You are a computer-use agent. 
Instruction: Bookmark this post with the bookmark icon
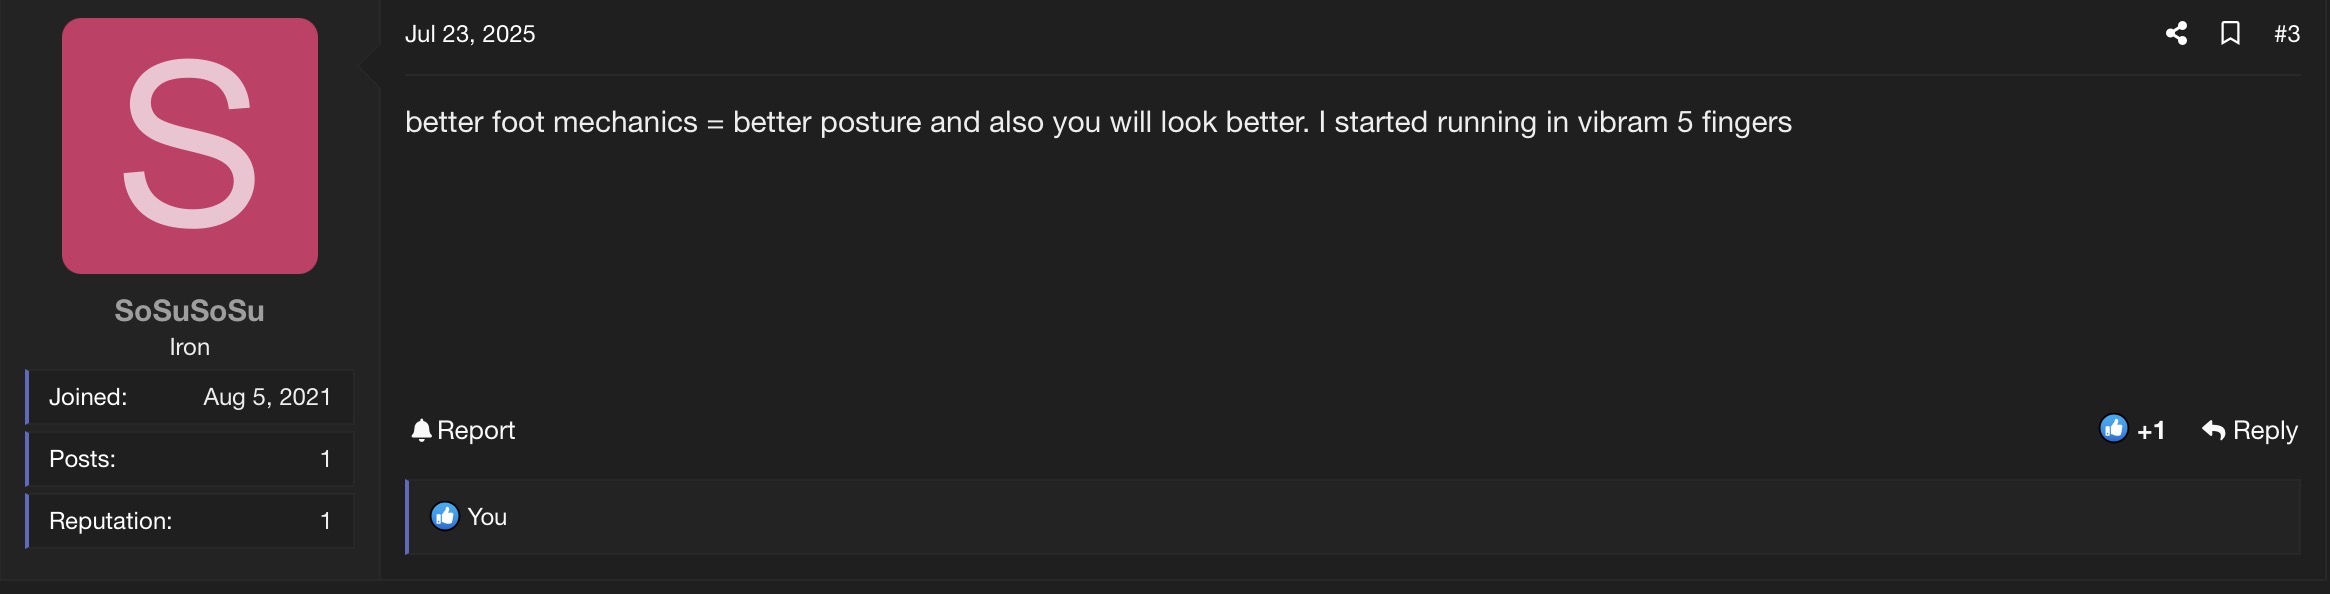tap(2230, 34)
